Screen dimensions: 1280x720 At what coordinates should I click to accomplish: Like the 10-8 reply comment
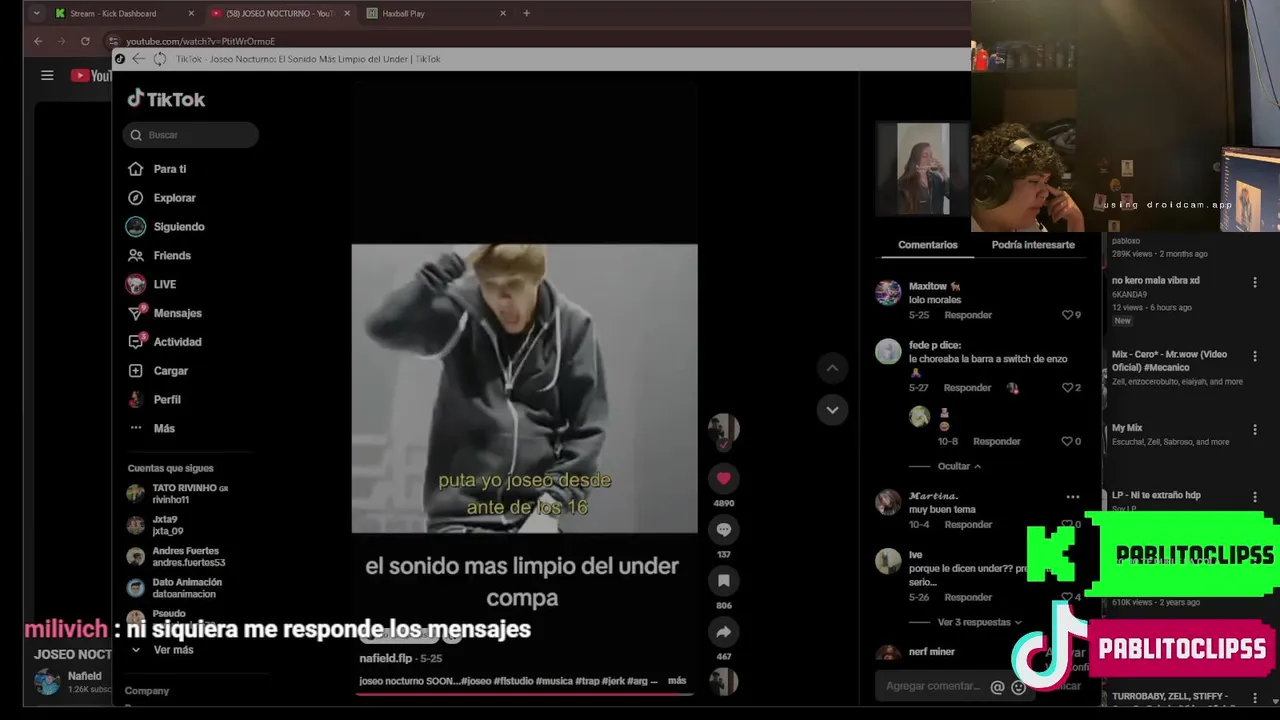(x=1067, y=441)
